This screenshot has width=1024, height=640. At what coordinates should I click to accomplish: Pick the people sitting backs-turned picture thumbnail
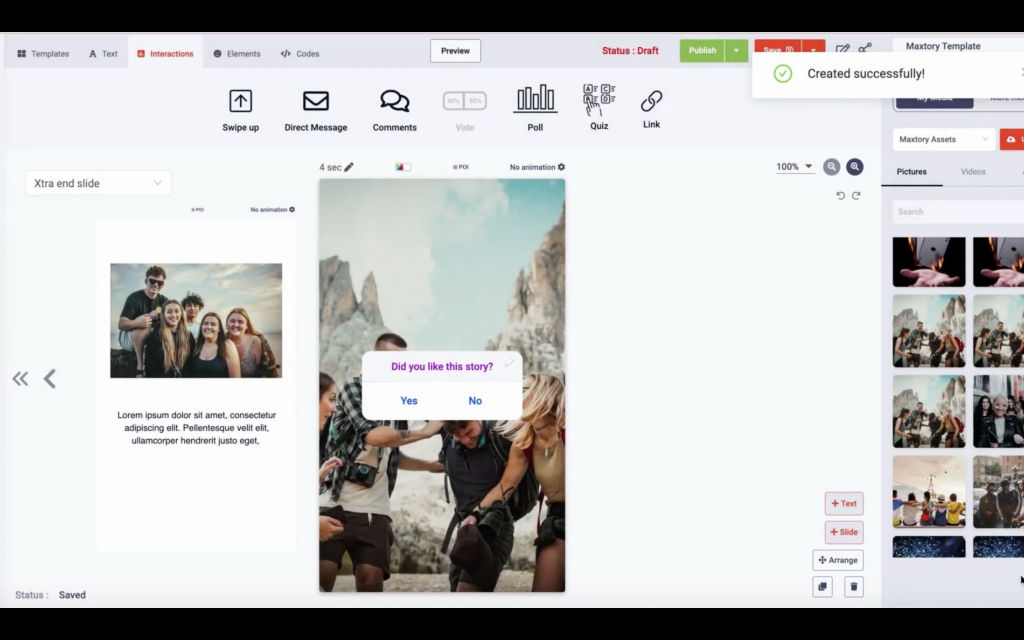[x=929, y=492]
